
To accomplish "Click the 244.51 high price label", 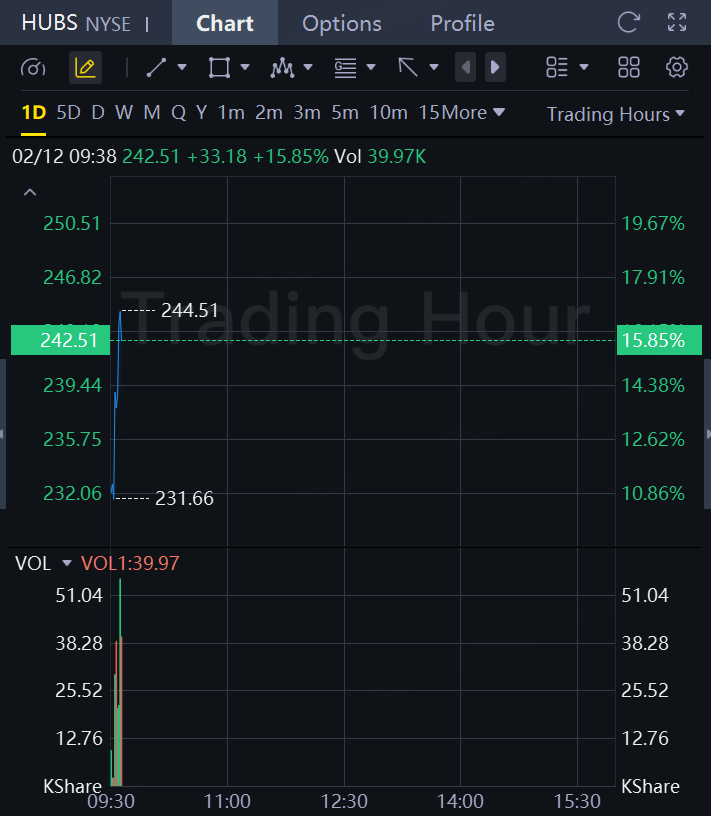I will [189, 310].
